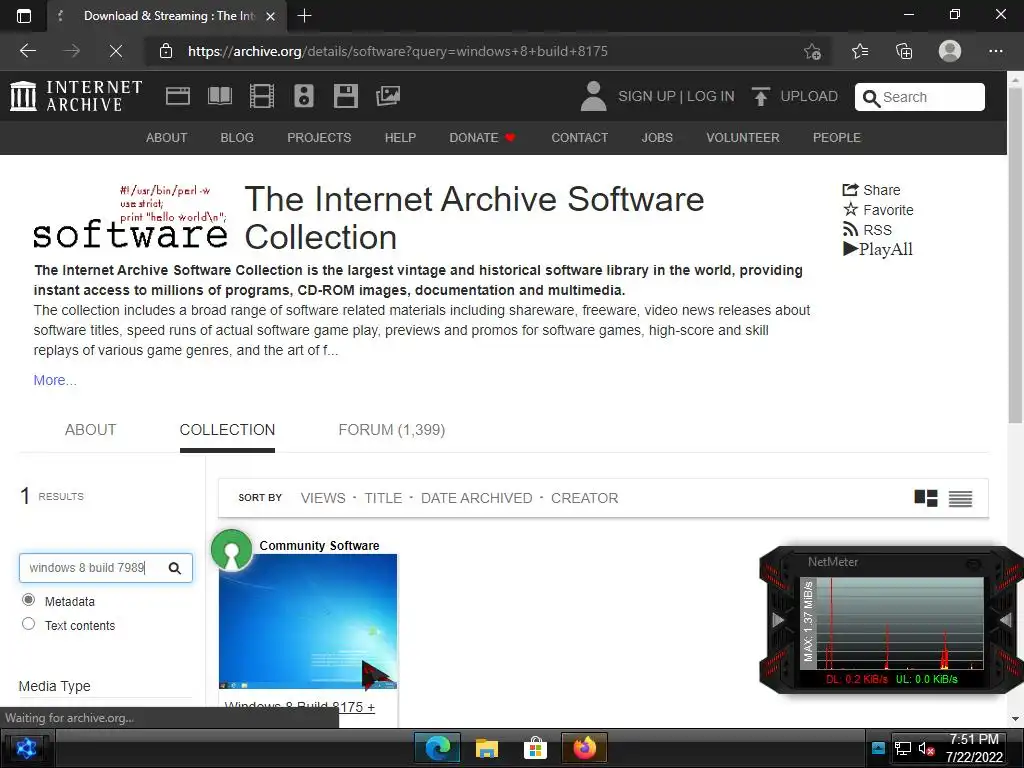Open the browser profile icon
This screenshot has height=768, width=1024.
950,51
